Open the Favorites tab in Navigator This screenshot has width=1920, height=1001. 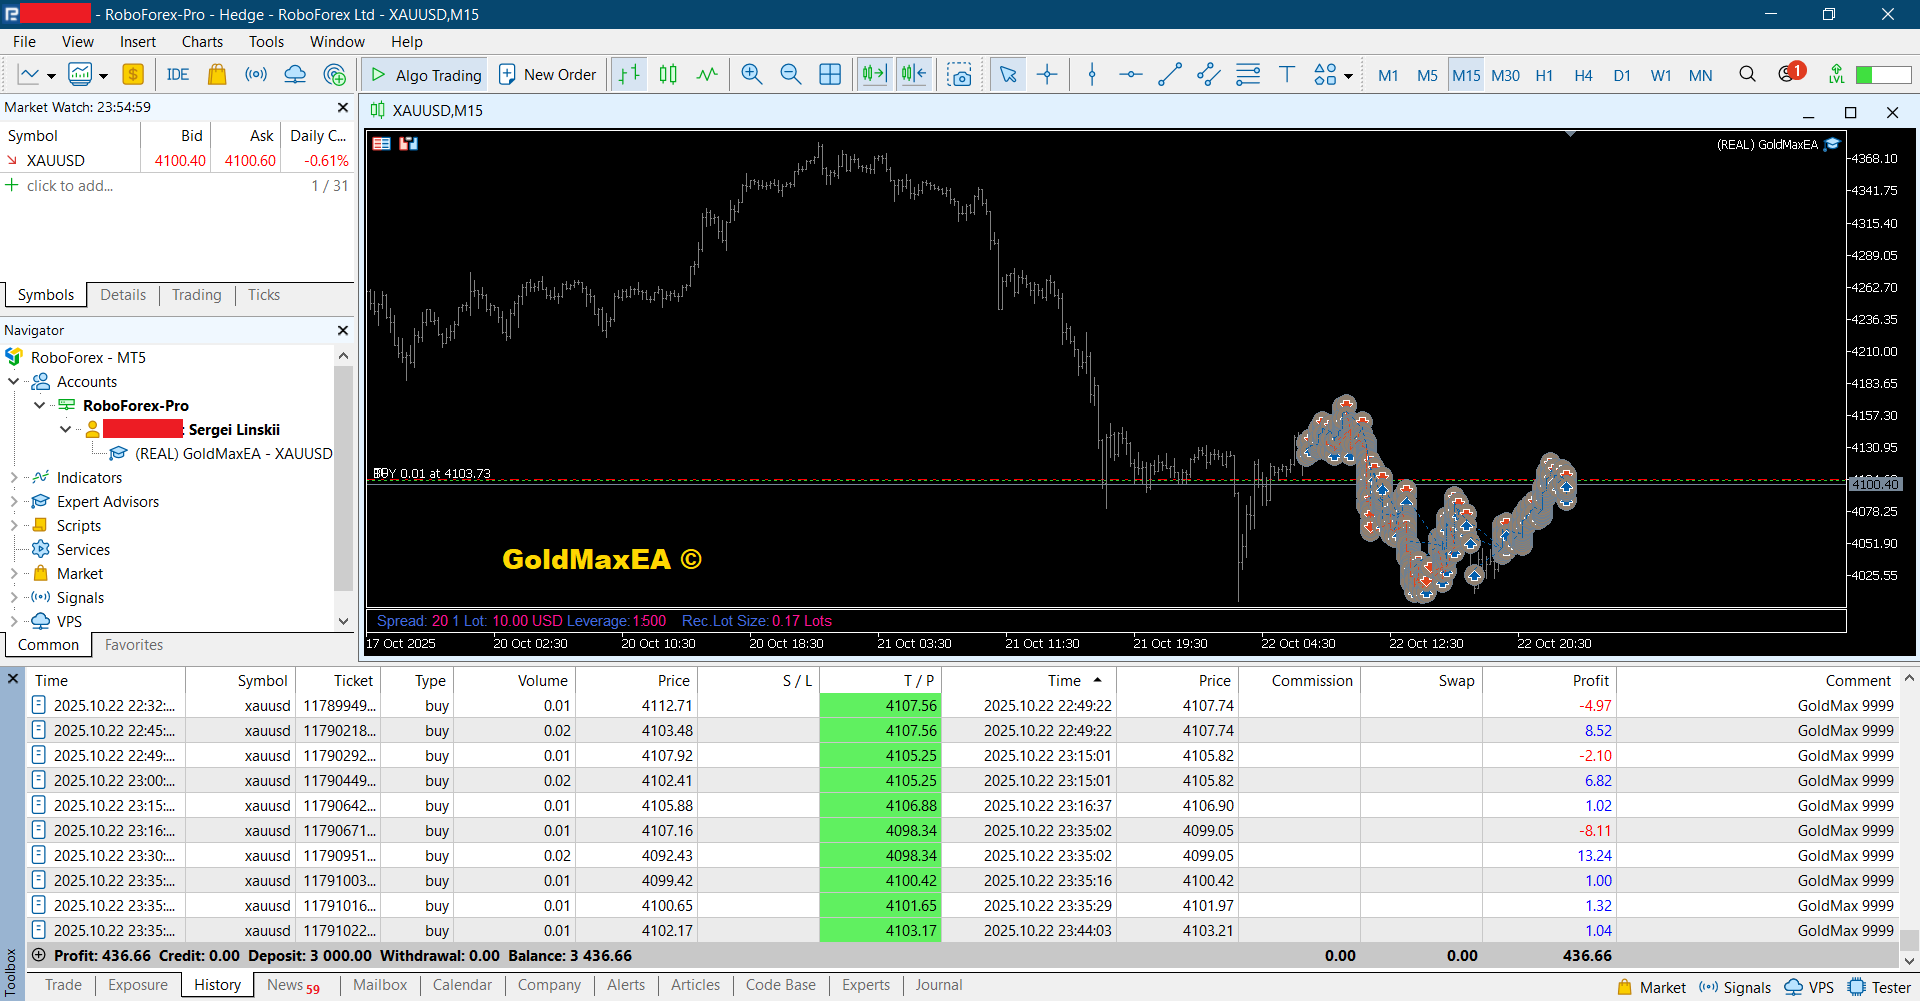(x=134, y=645)
